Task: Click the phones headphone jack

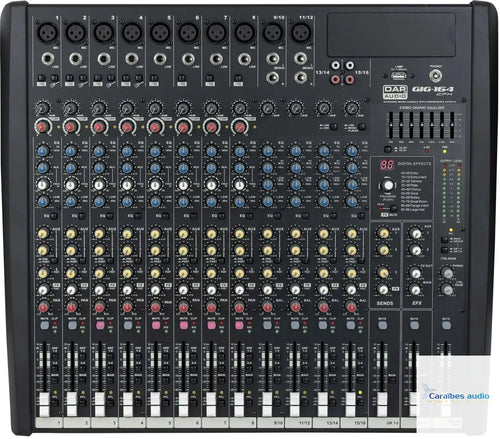Action: (435, 76)
